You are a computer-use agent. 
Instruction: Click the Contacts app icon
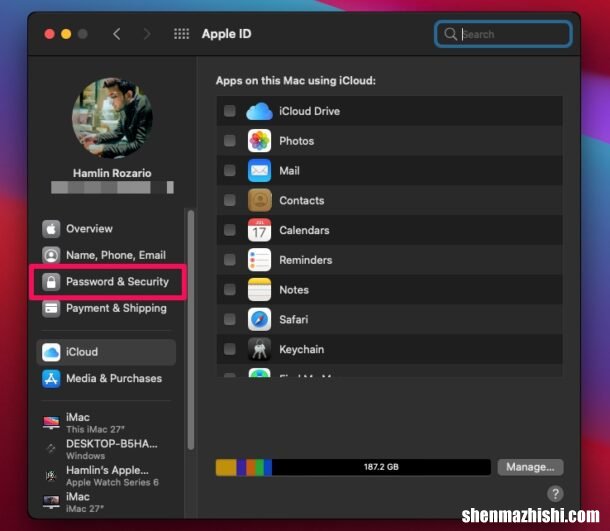point(259,200)
